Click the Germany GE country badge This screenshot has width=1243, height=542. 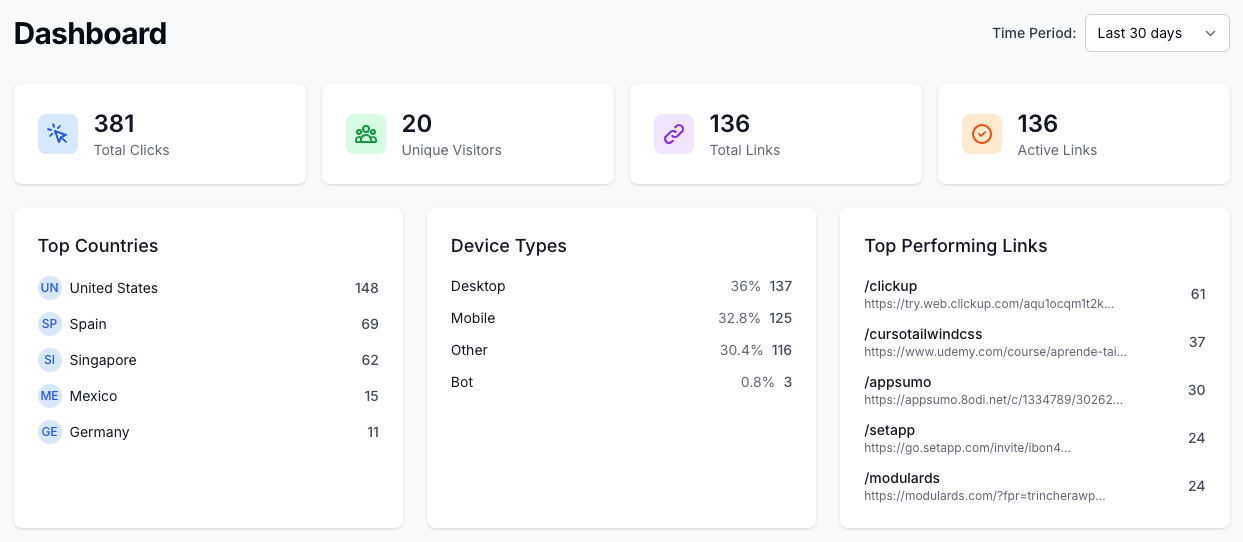[x=50, y=432]
